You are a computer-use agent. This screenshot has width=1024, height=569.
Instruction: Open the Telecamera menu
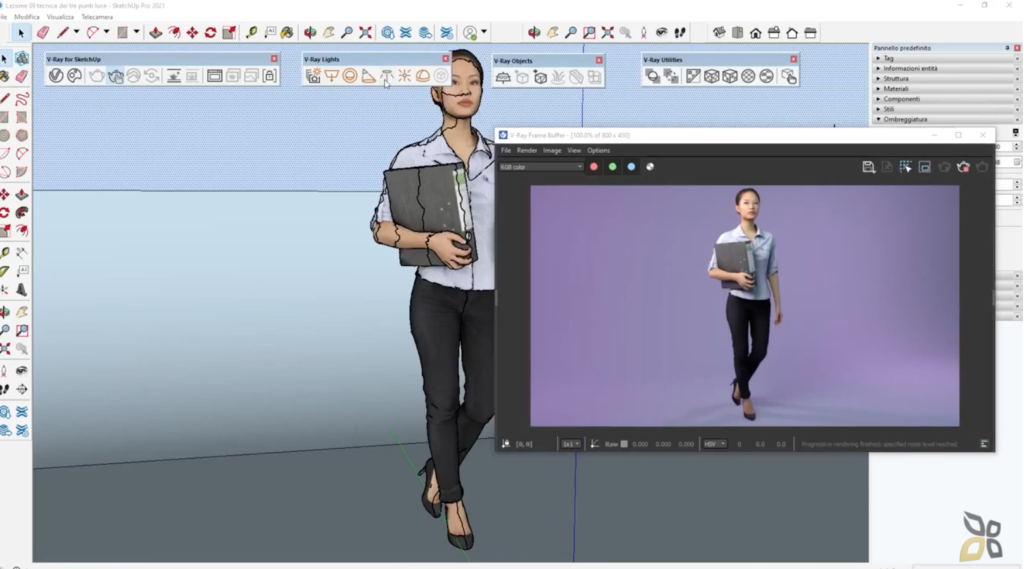97,17
